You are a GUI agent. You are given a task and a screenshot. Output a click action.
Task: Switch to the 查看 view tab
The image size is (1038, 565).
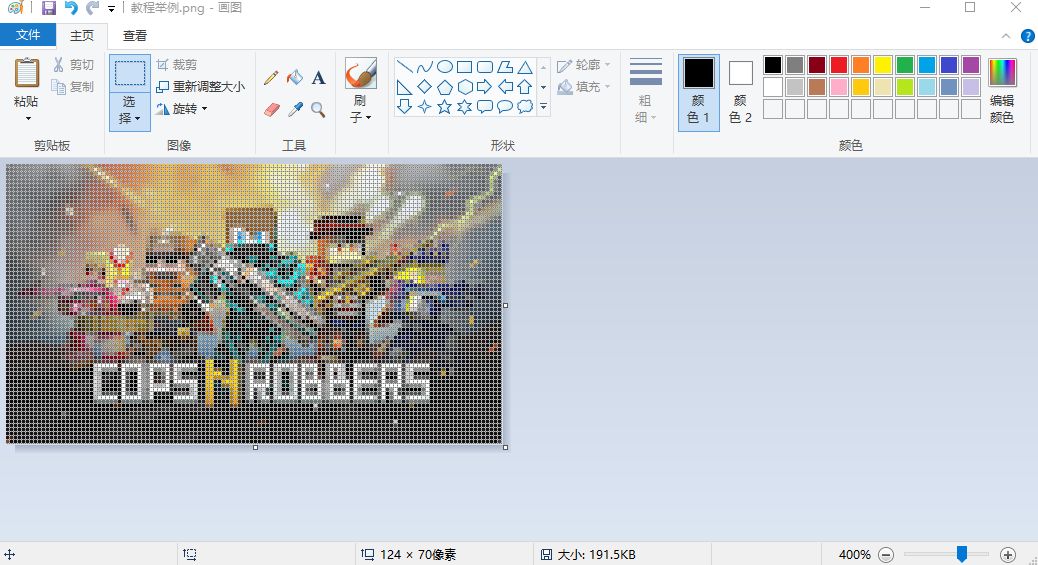[135, 35]
